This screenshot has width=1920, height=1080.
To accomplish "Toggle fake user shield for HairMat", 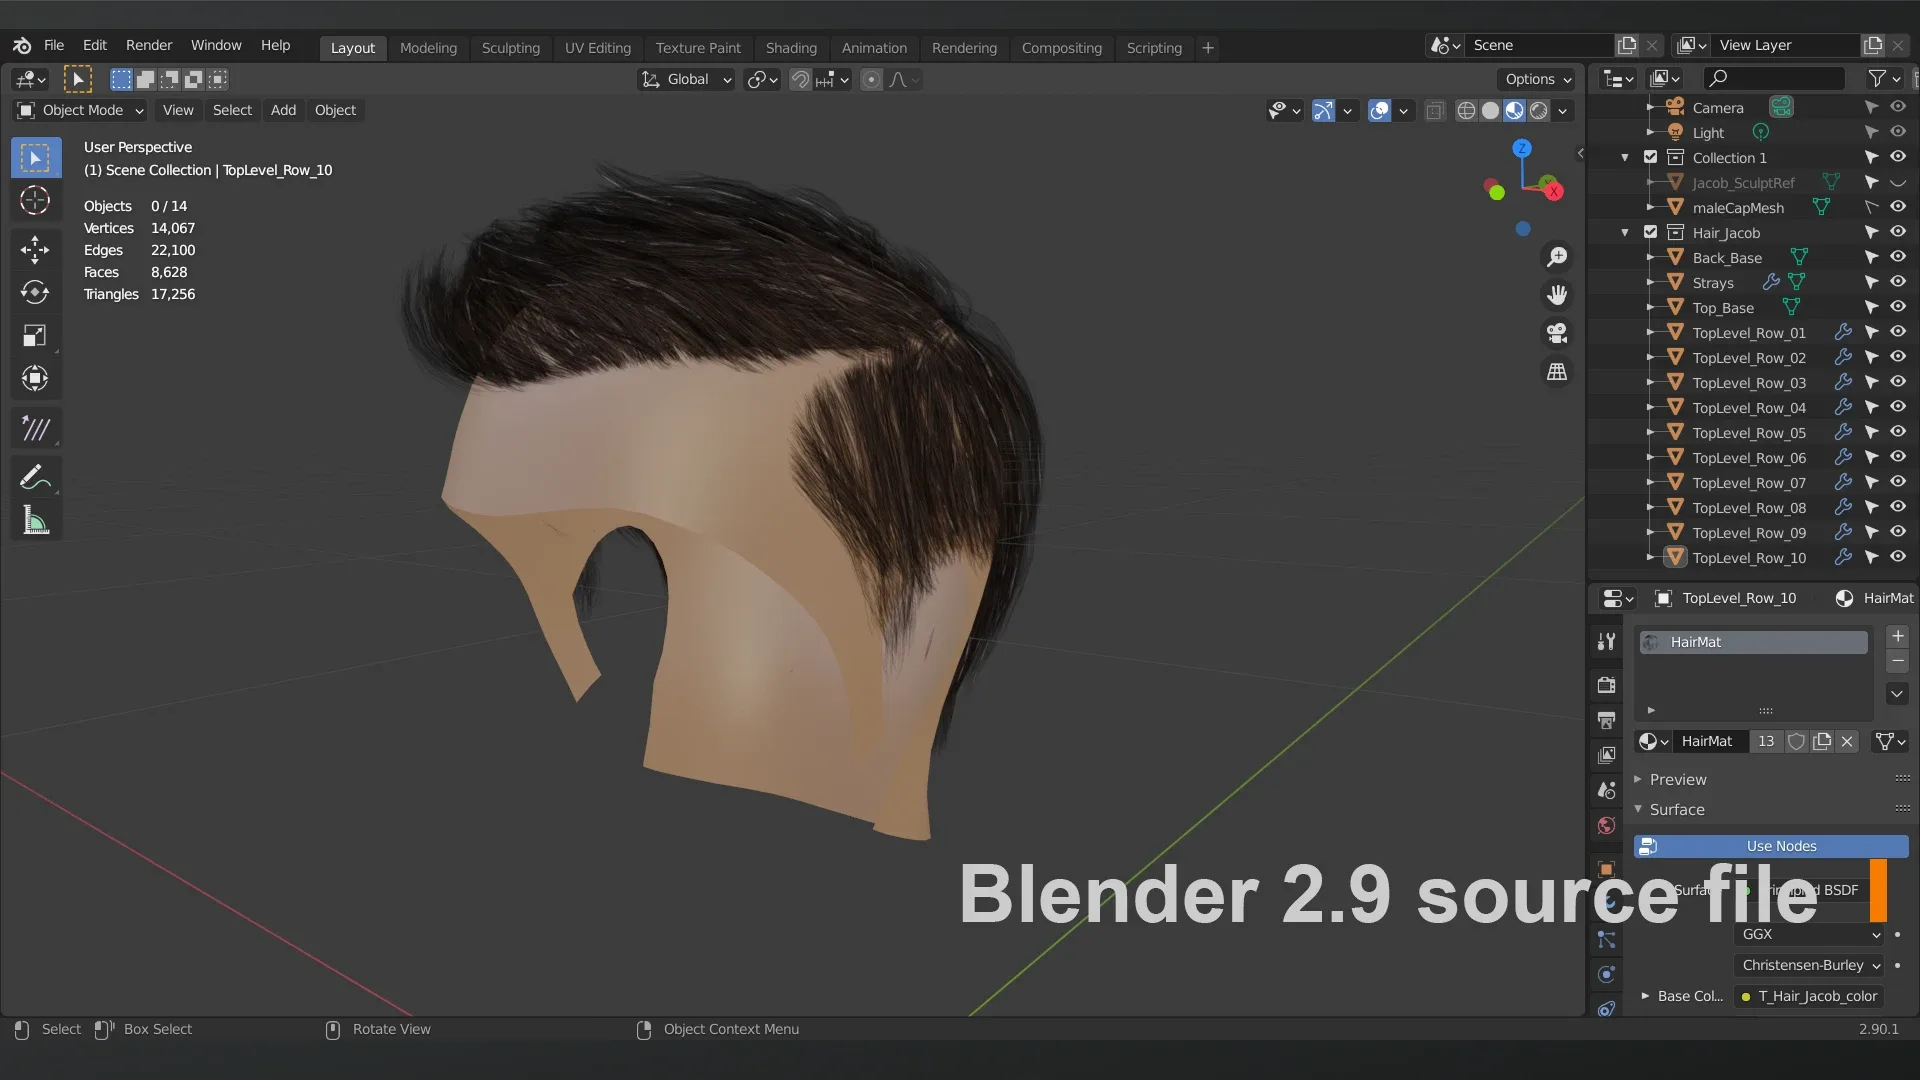I will (1796, 741).
